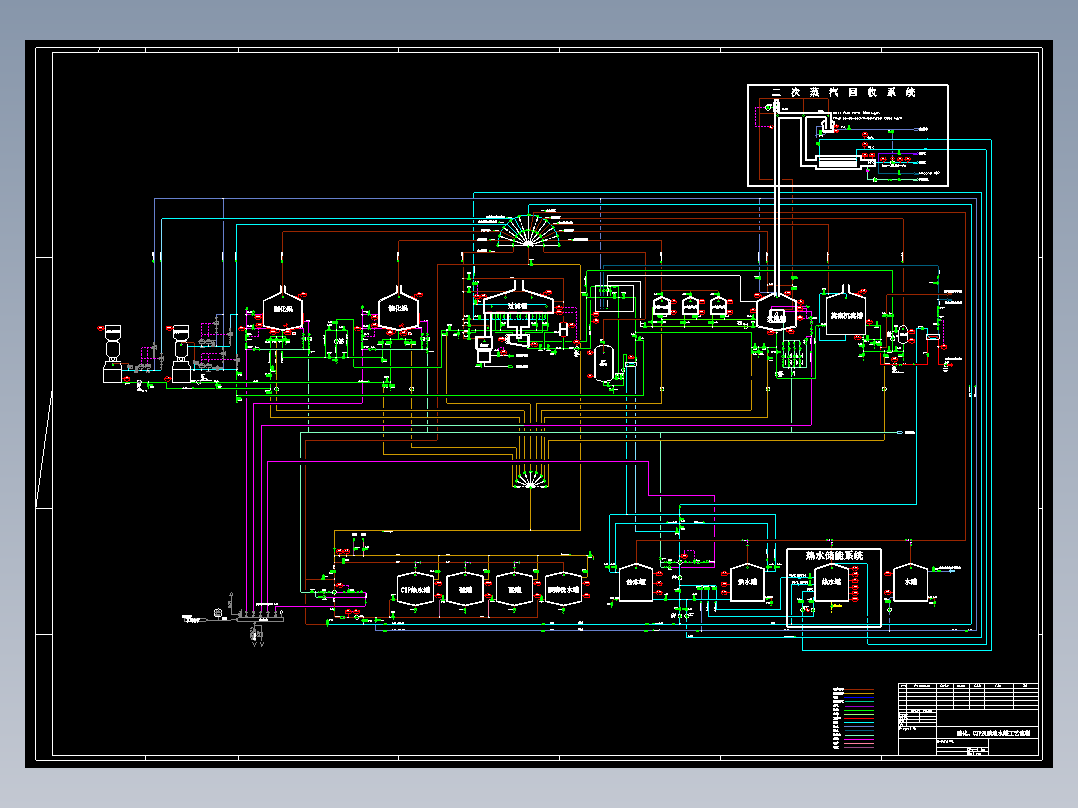Select the 酸罐 tank symbol
Viewport: 1078px width, 808px height.
coord(515,589)
